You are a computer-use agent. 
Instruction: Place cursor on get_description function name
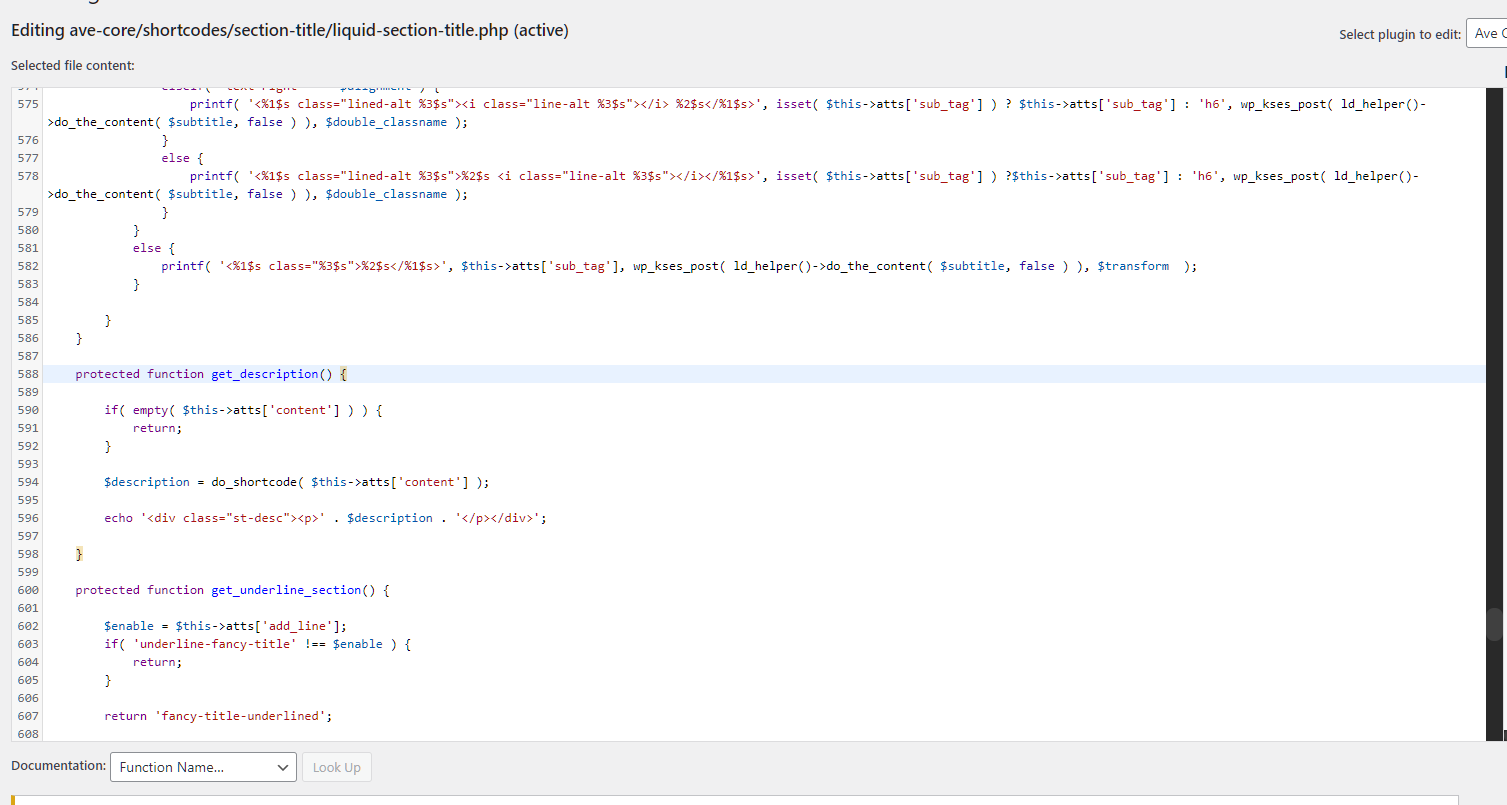(x=264, y=374)
